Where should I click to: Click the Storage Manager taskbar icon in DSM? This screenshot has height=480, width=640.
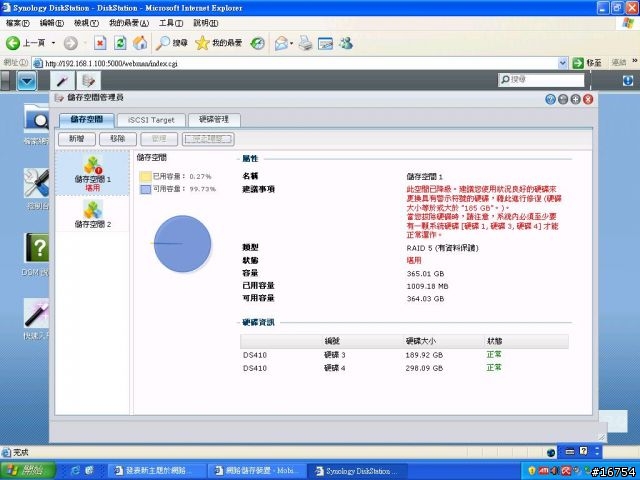tap(89, 81)
